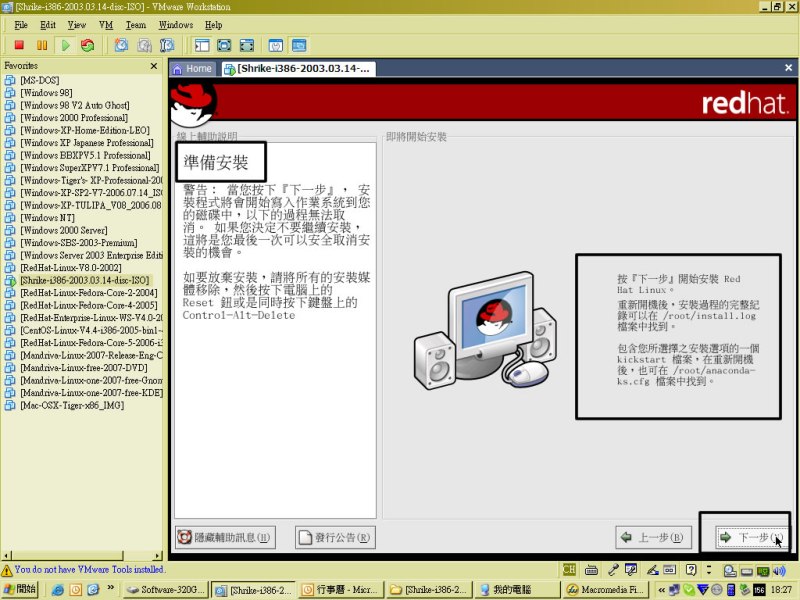This screenshot has height=600, width=800.
Task: Click the IME help question mark icon
Action: [691, 569]
